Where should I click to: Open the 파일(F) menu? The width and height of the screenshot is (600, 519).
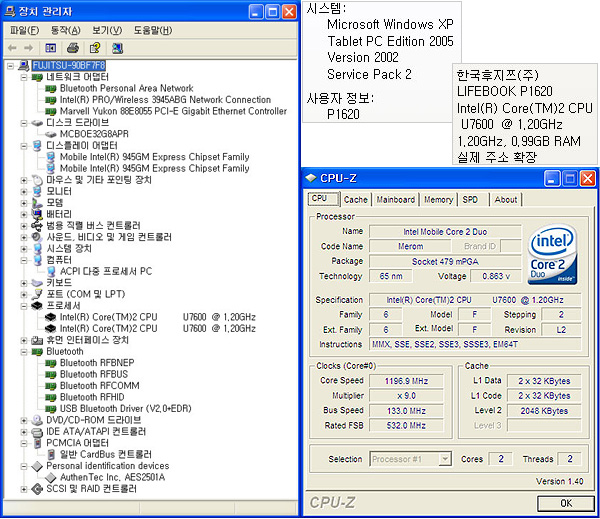pyautogui.click(x=24, y=30)
